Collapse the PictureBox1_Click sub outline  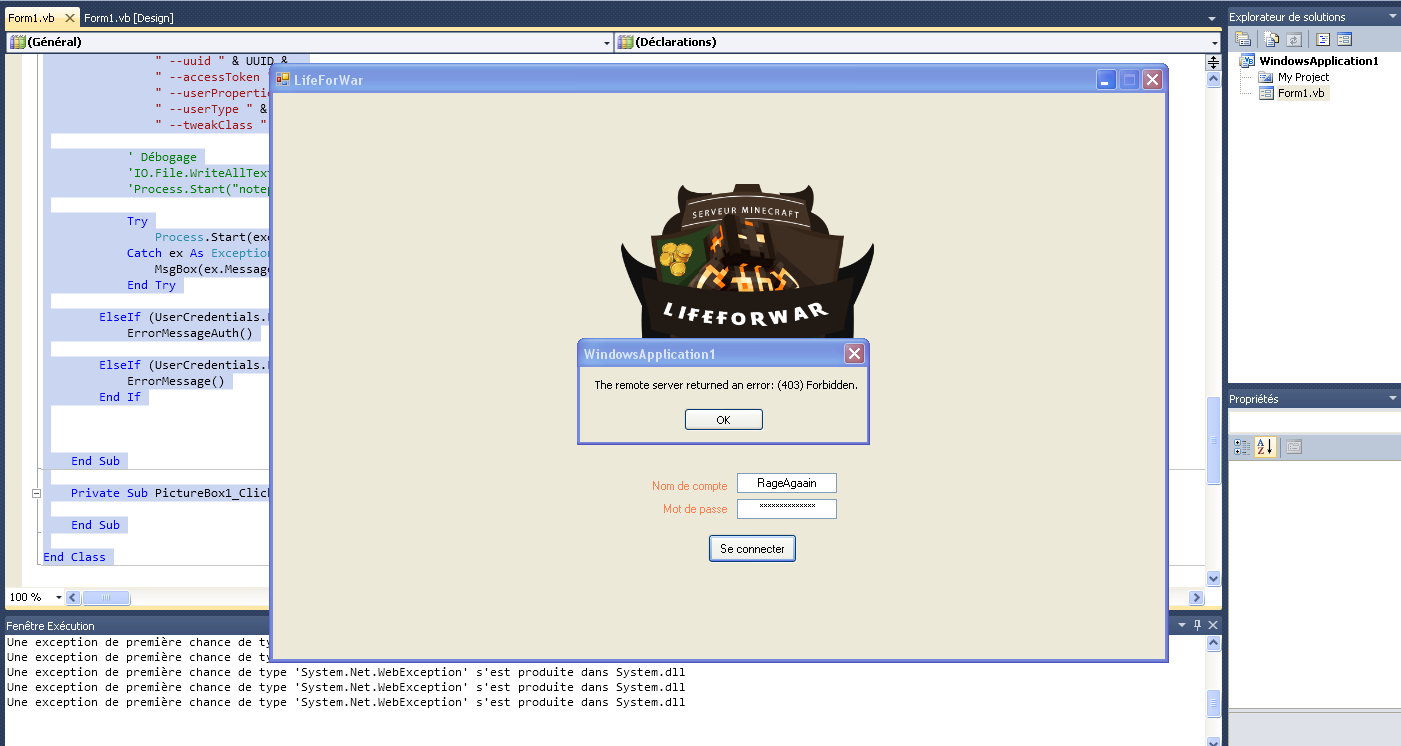(x=36, y=493)
